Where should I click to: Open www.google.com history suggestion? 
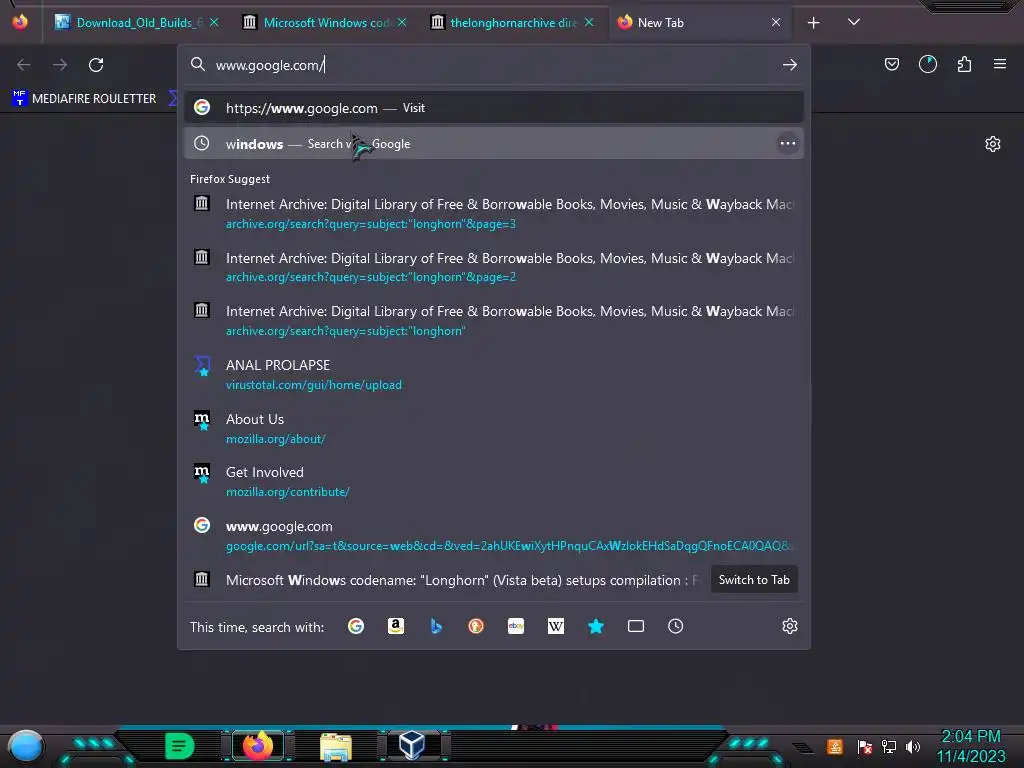(494, 536)
